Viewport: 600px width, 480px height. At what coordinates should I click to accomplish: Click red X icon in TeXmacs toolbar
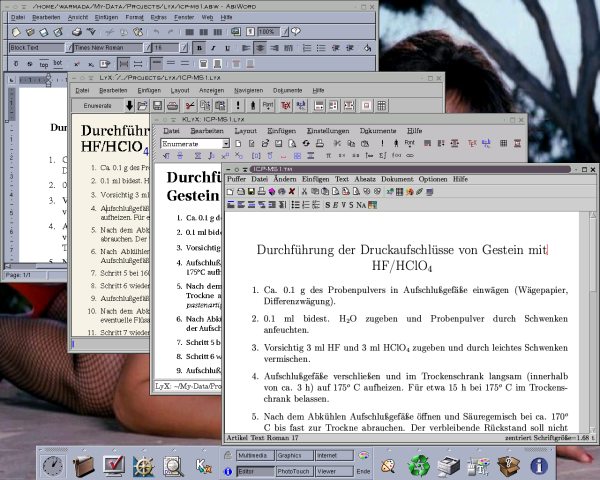[x=292, y=191]
